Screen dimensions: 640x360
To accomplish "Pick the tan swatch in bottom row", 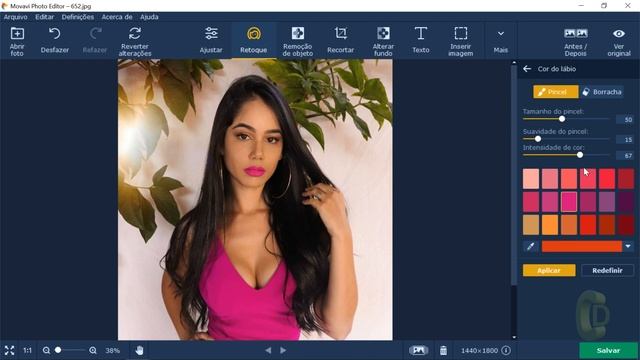I will tap(531, 225).
